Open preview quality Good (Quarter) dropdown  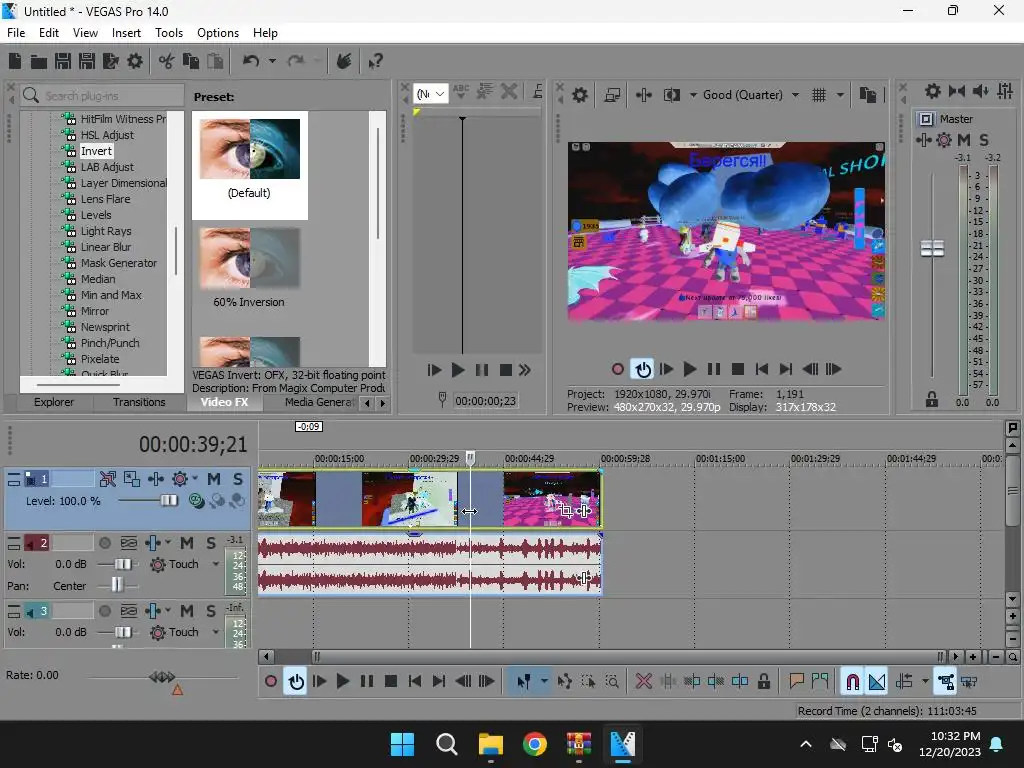pos(795,95)
